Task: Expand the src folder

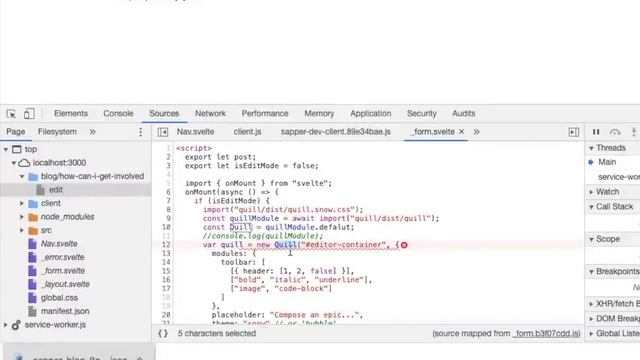Action: [22, 230]
